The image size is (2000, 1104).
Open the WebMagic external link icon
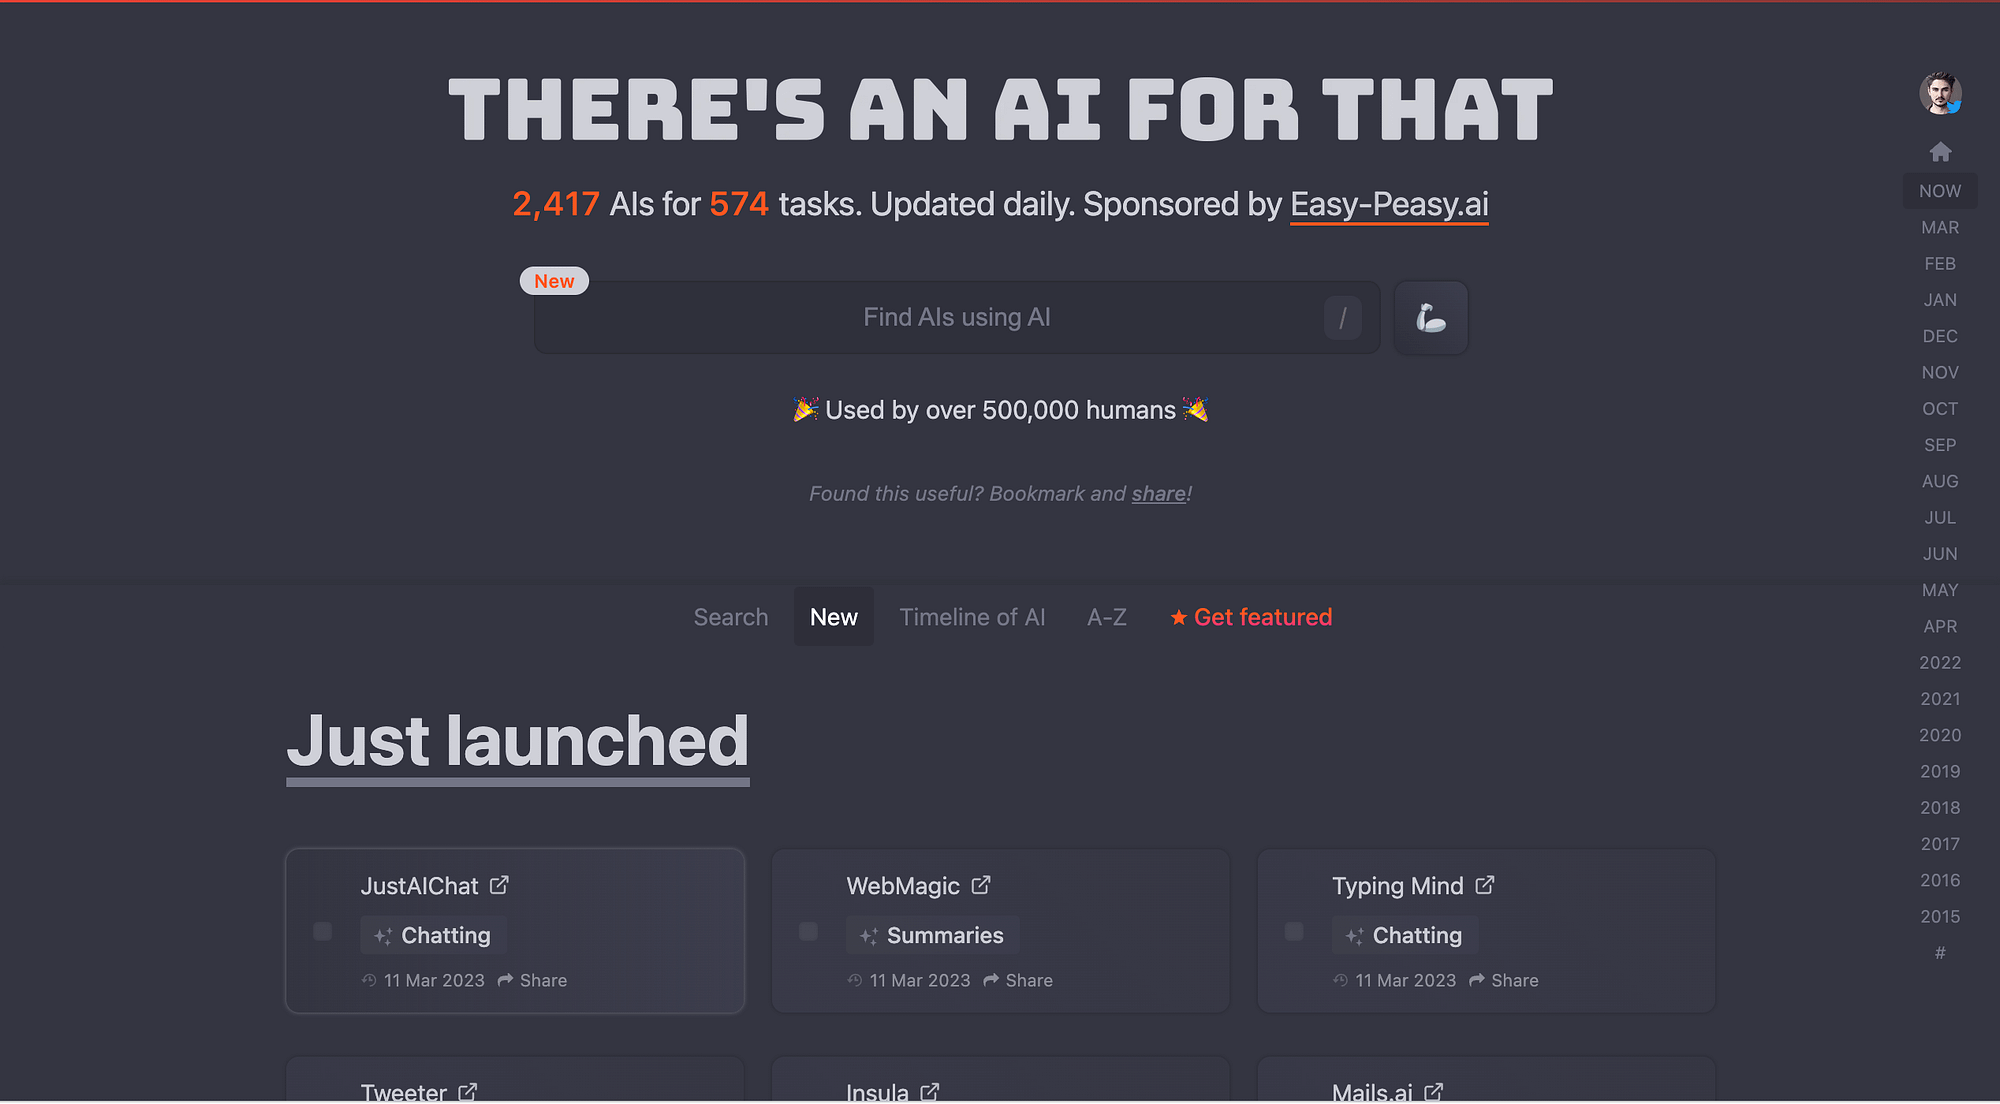click(x=981, y=885)
